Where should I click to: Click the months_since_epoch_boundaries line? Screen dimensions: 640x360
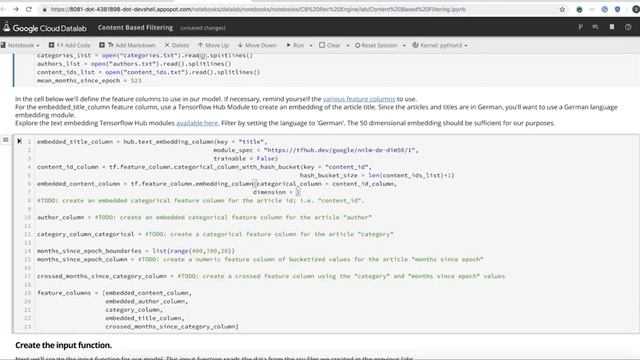pyautogui.click(x=136, y=251)
